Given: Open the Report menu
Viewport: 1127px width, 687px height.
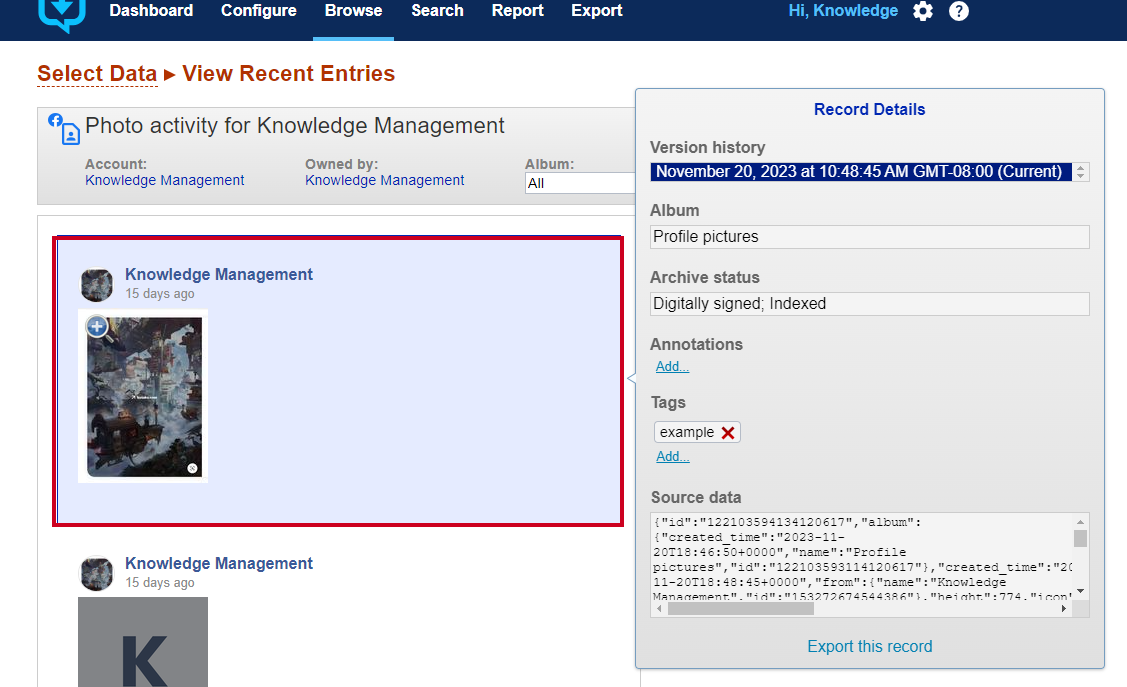Looking at the screenshot, I should [518, 11].
